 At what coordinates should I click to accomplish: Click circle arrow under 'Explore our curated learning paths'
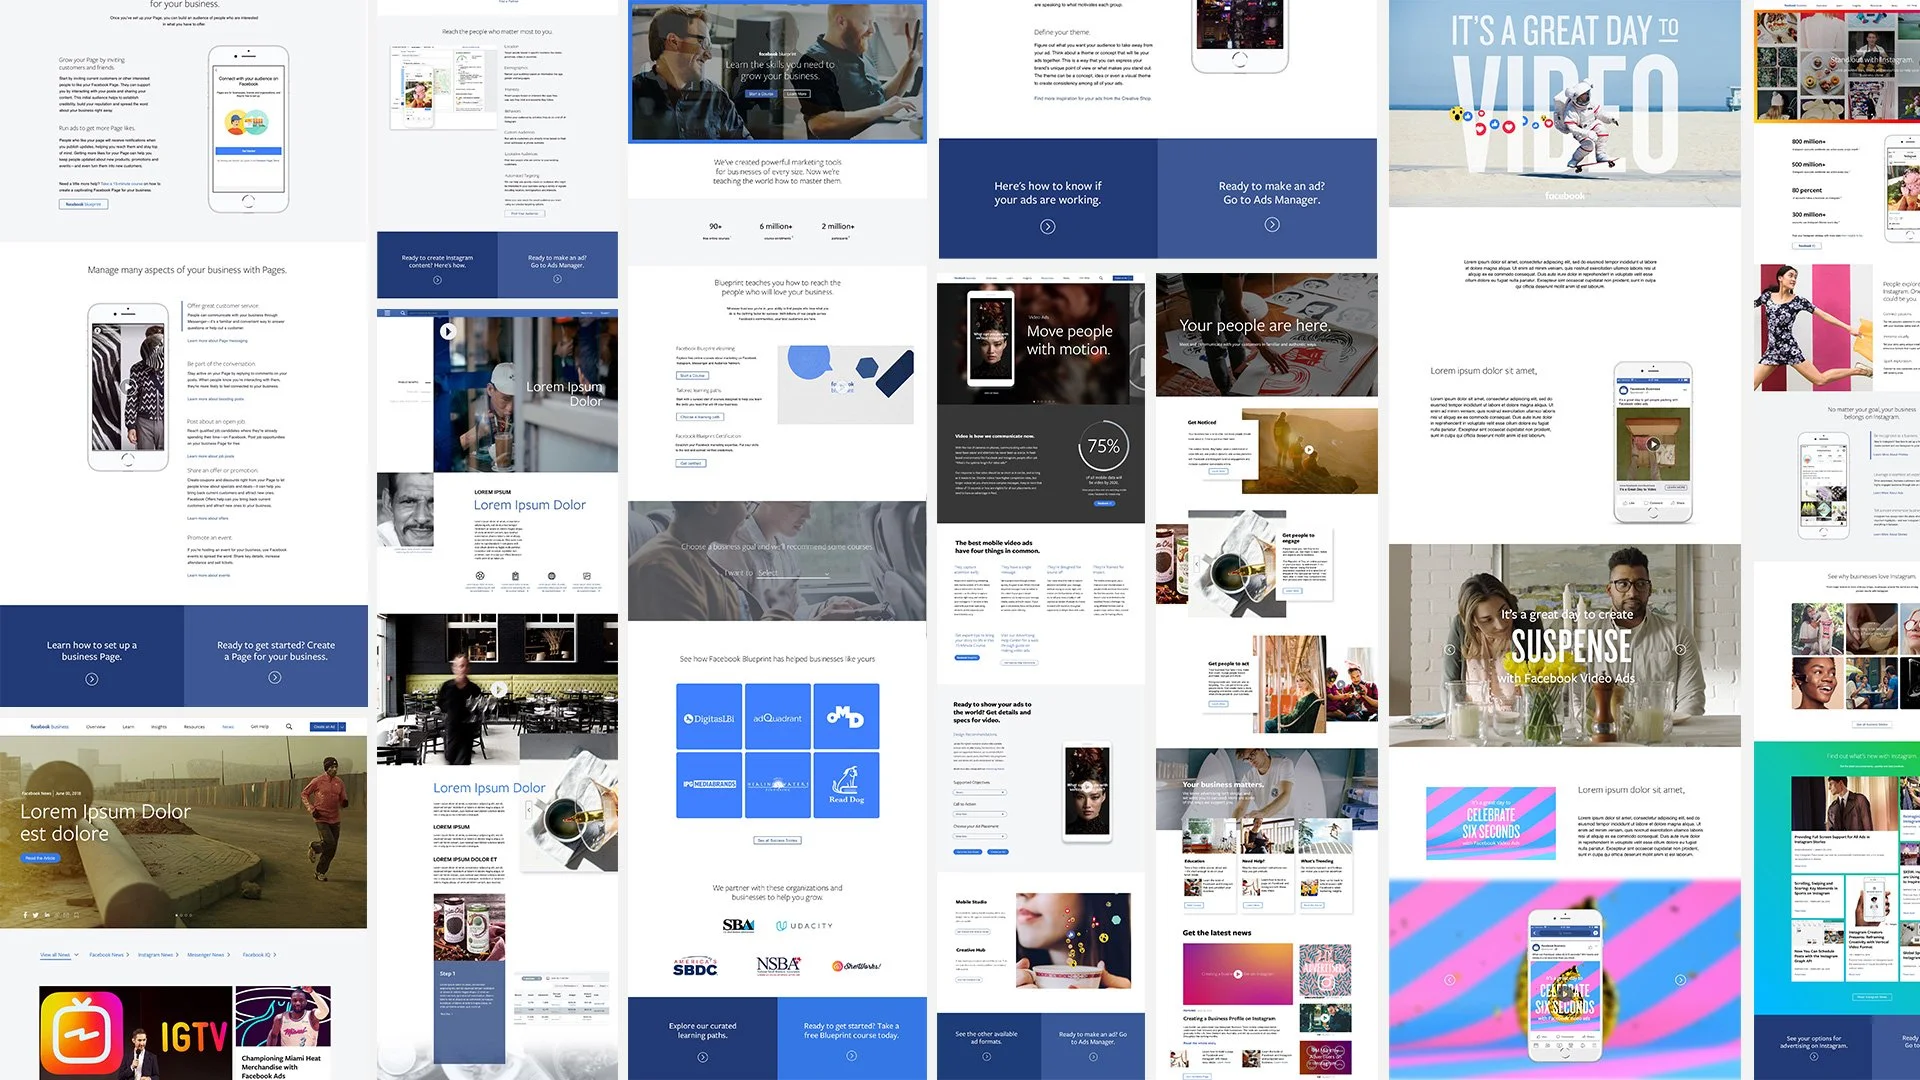[x=702, y=1057]
